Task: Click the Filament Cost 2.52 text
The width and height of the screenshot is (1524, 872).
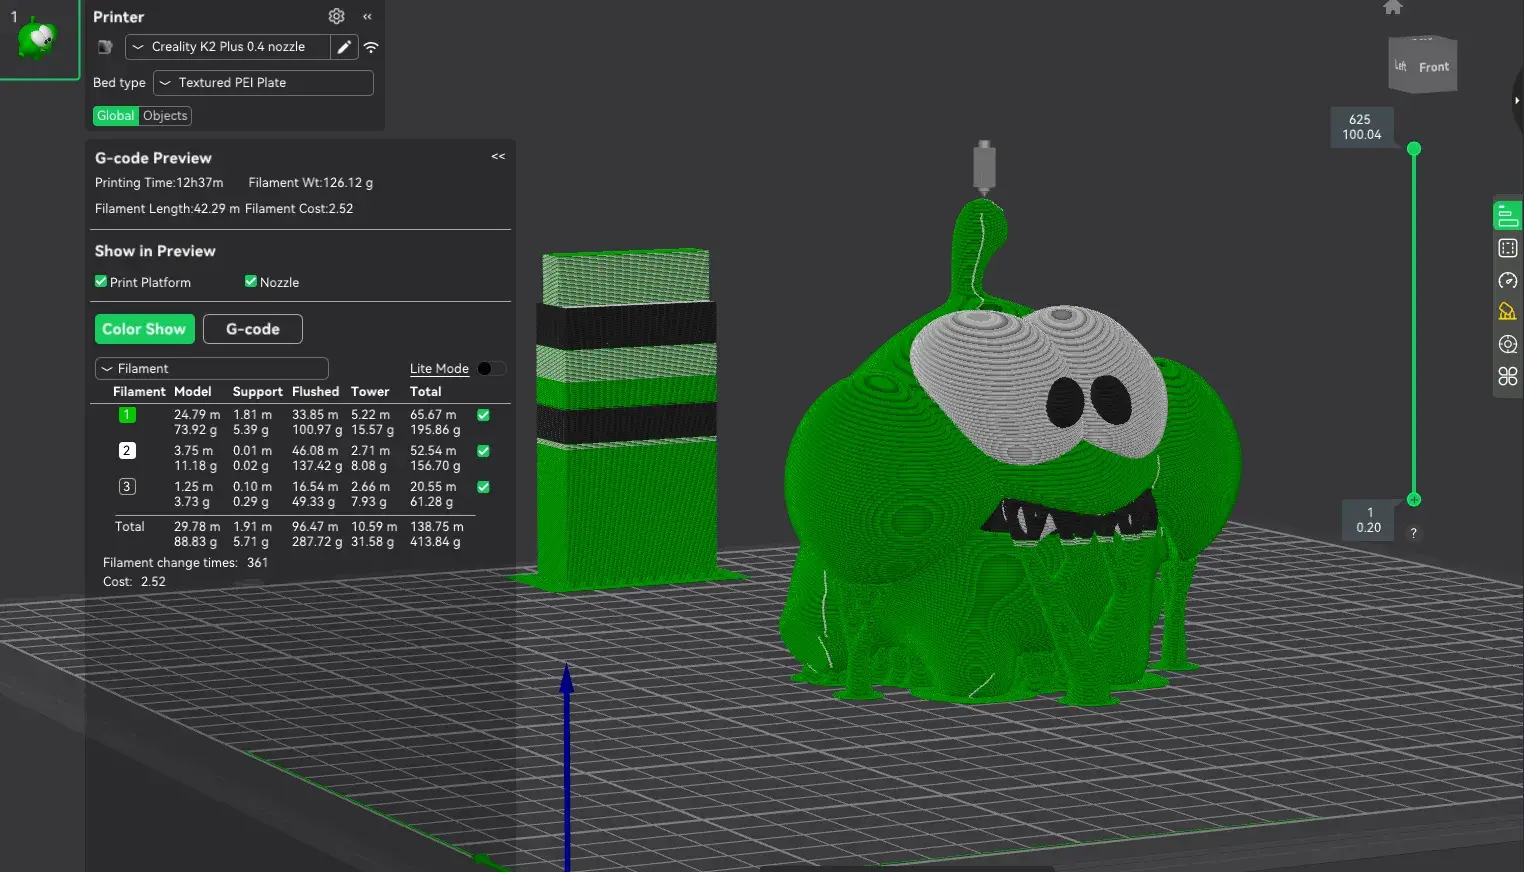Action: click(x=299, y=209)
